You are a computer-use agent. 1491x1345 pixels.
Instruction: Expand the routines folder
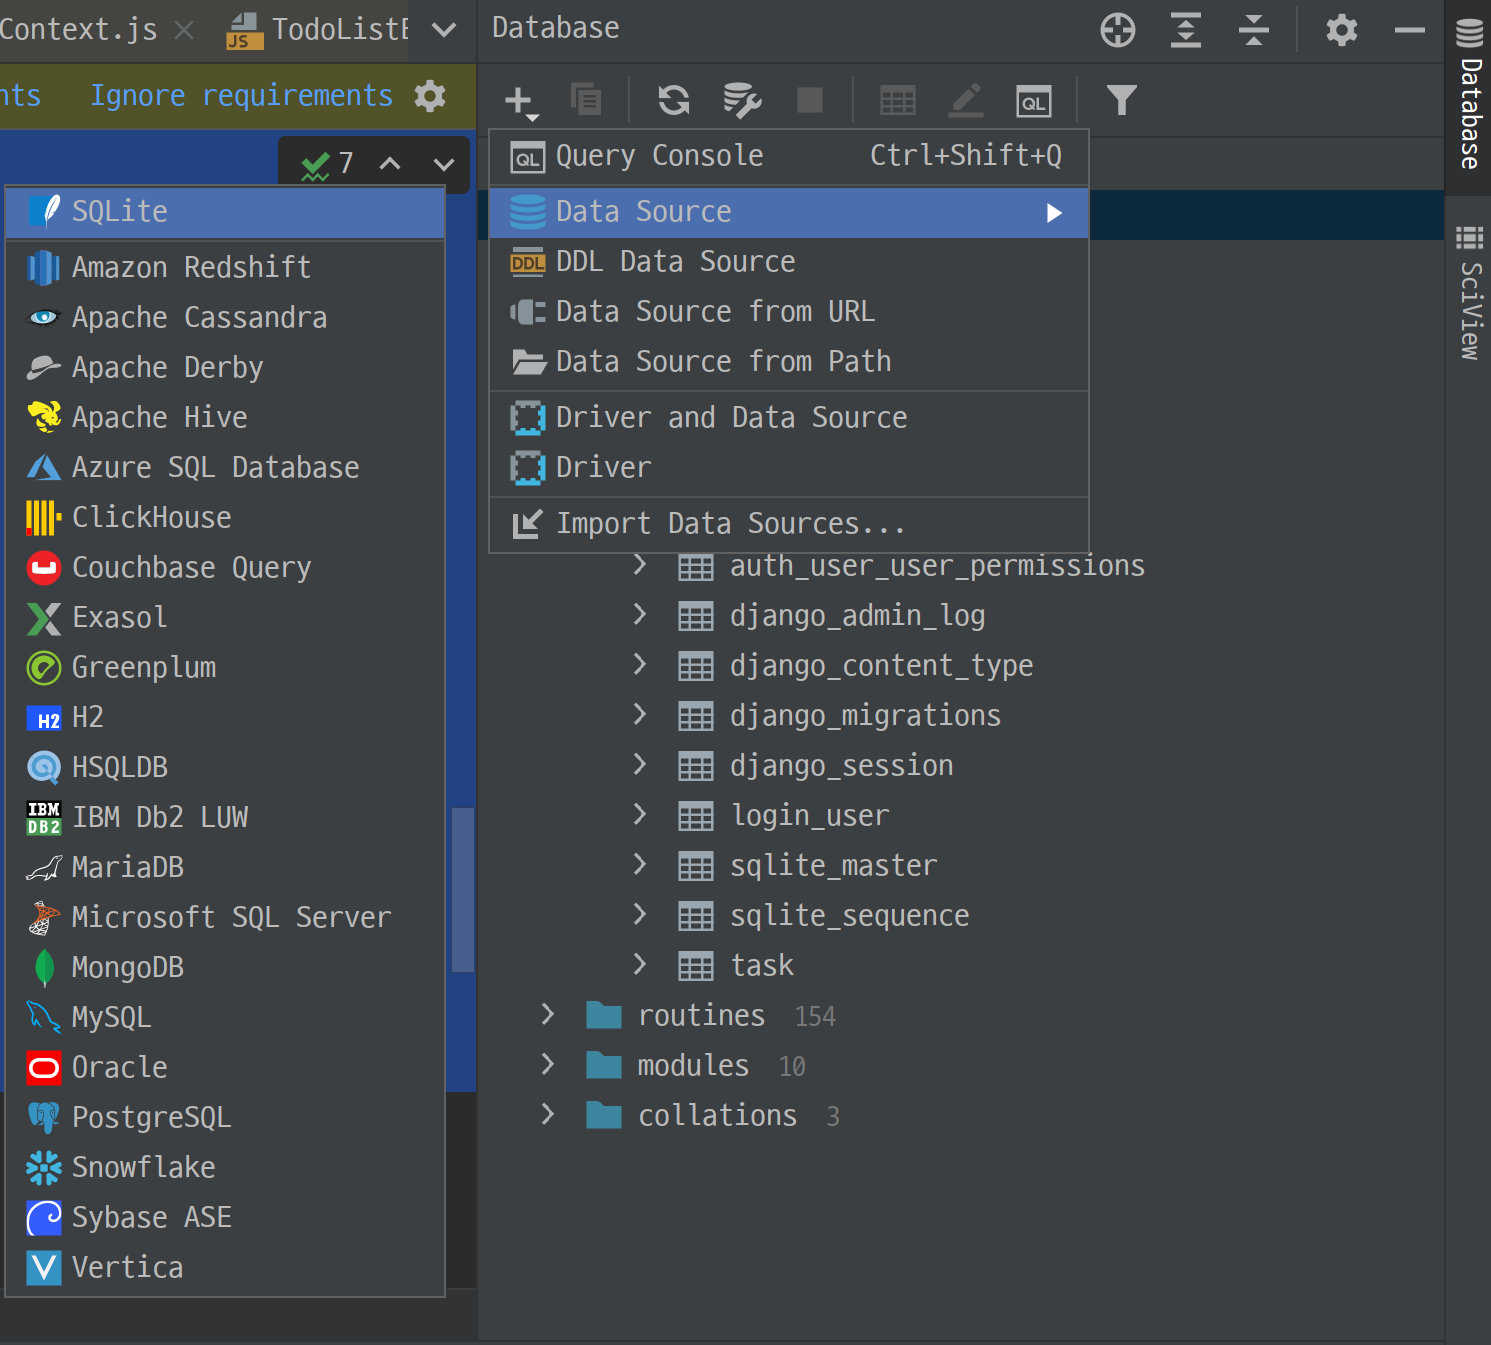pyautogui.click(x=547, y=1015)
